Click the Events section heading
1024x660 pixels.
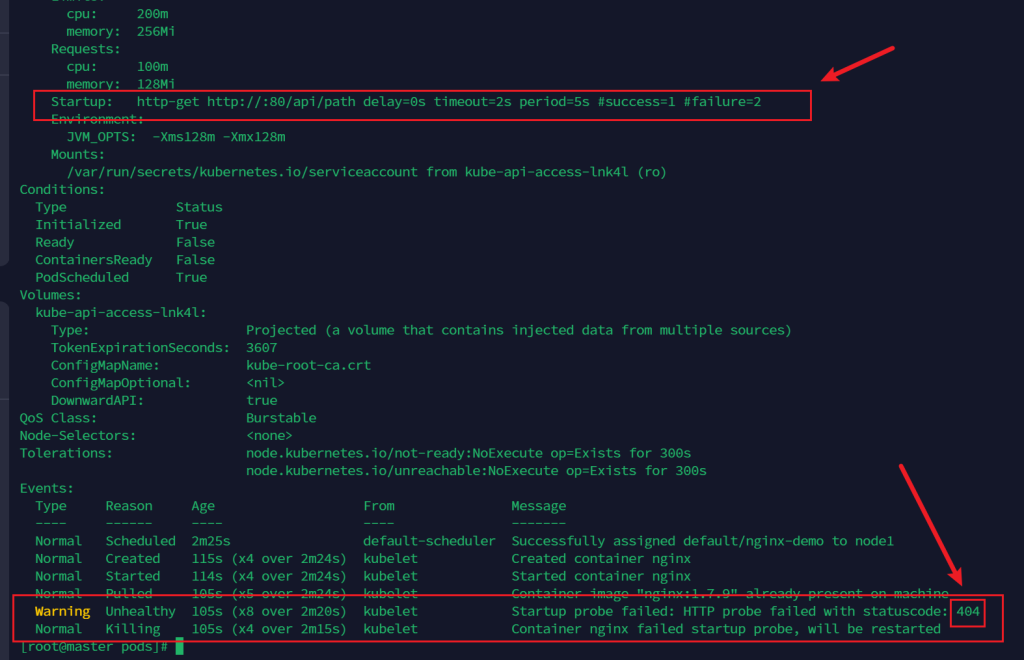coord(46,488)
